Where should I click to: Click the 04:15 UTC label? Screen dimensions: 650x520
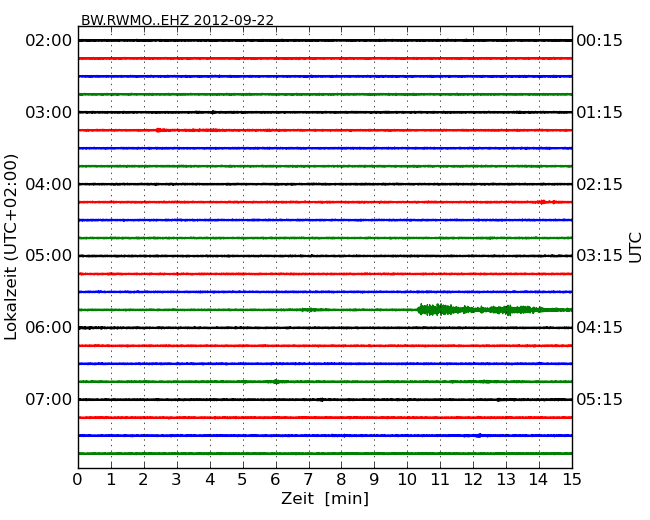[599, 328]
